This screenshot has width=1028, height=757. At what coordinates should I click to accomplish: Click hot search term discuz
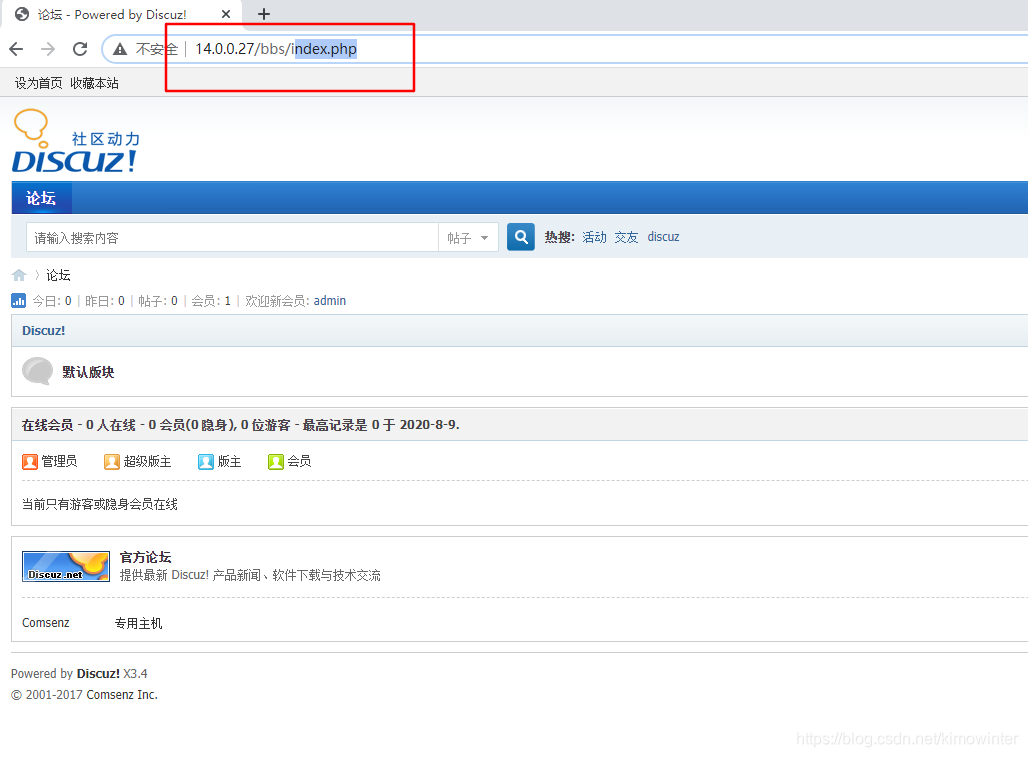(663, 237)
